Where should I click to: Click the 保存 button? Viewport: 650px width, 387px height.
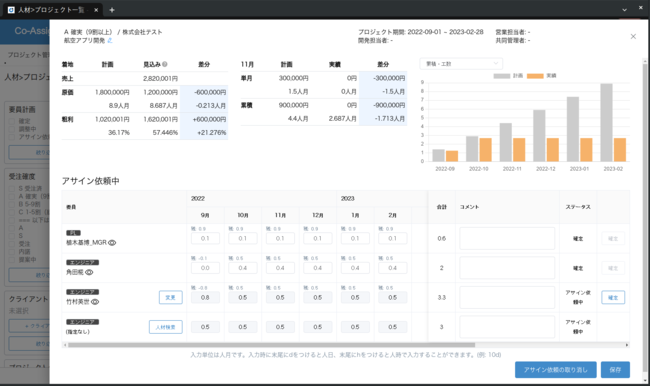[616, 370]
